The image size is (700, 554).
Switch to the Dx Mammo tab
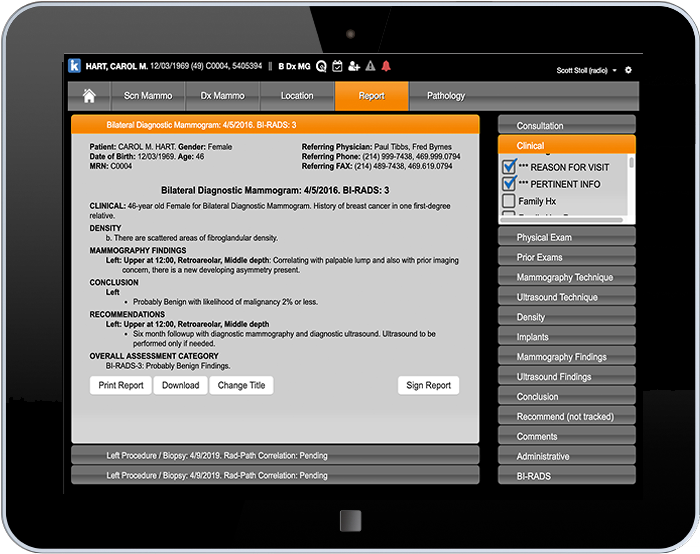tap(222, 96)
